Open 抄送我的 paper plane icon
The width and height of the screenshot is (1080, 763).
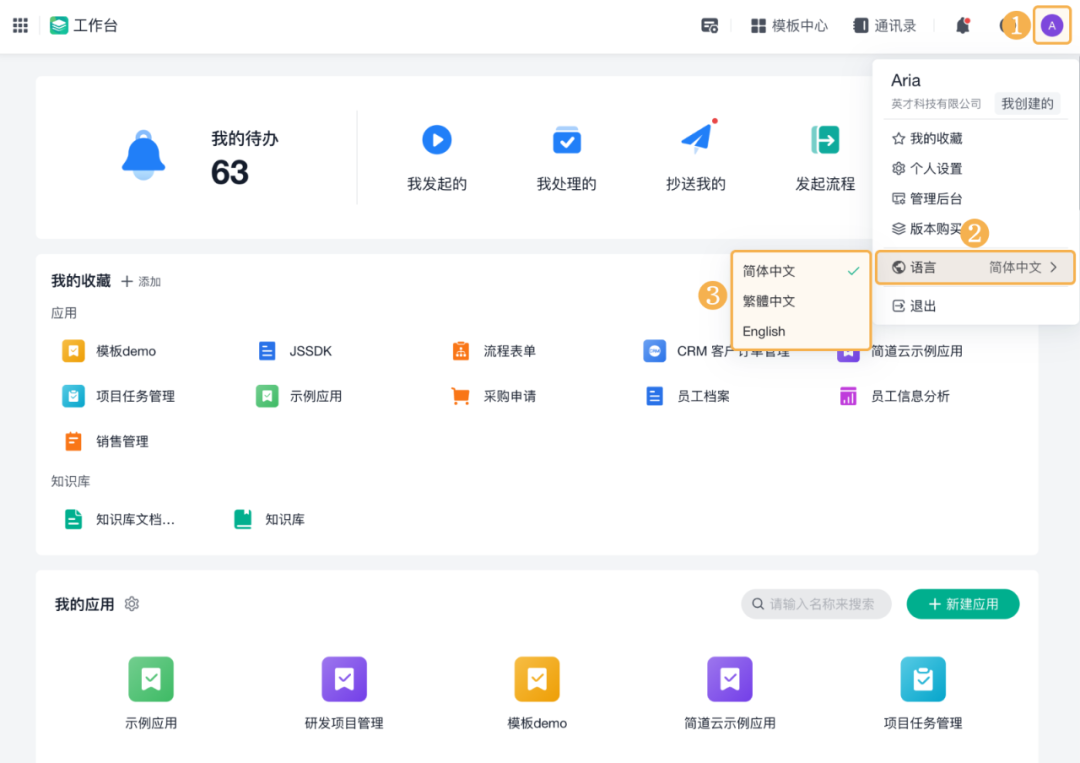[x=697, y=138]
